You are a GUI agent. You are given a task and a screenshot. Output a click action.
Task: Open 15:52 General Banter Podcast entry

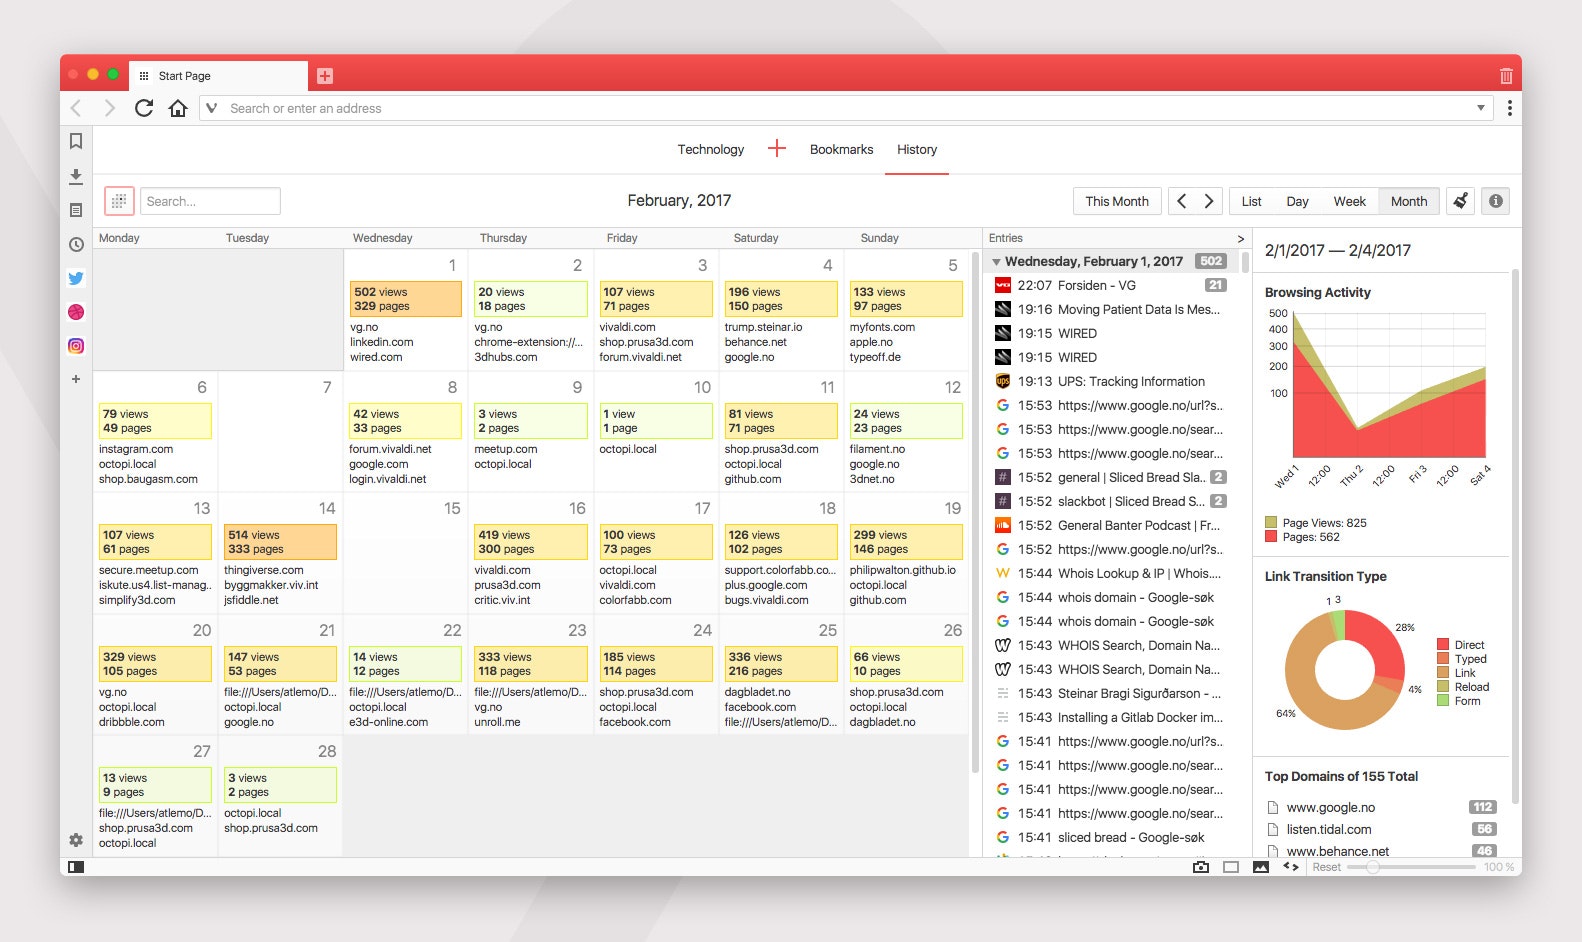click(1110, 525)
